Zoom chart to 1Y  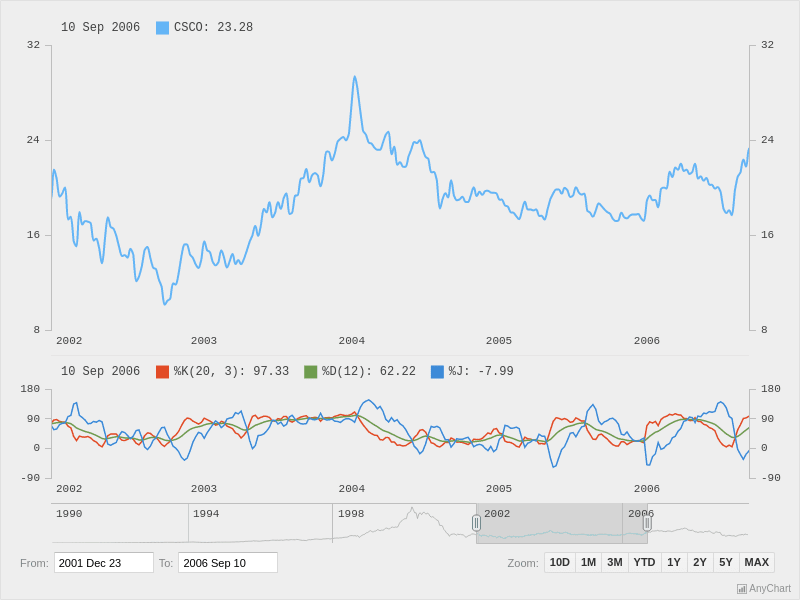point(674,562)
